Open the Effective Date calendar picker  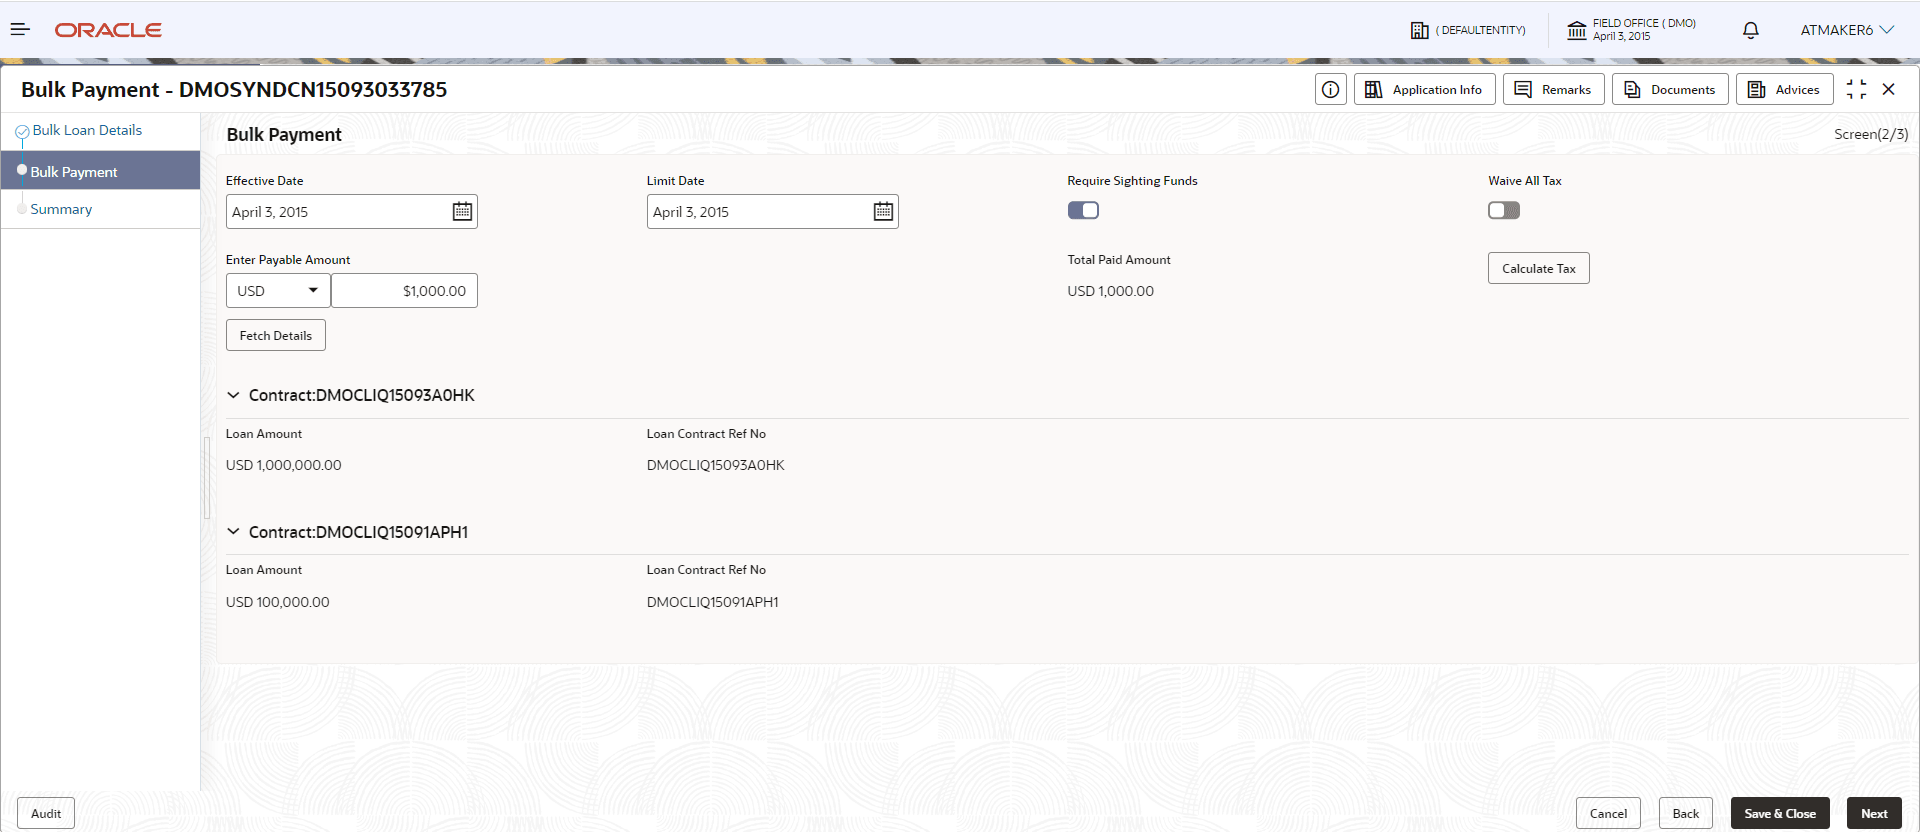[462, 211]
